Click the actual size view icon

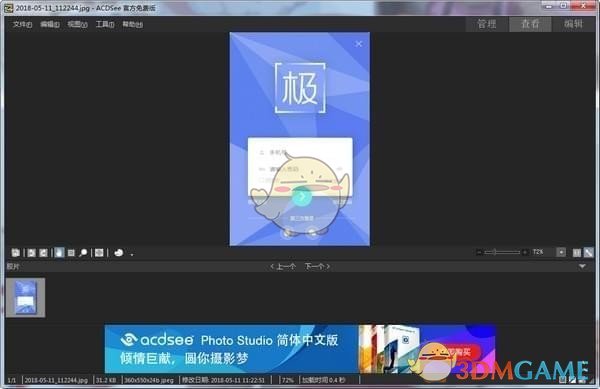pyautogui.click(x=577, y=253)
